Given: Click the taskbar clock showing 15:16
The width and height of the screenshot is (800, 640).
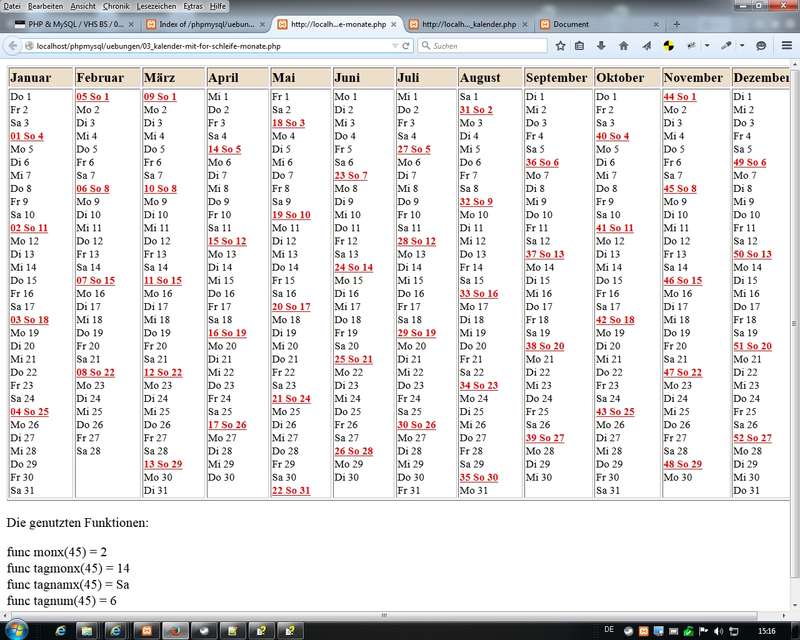Looking at the screenshot, I should (x=766, y=631).
